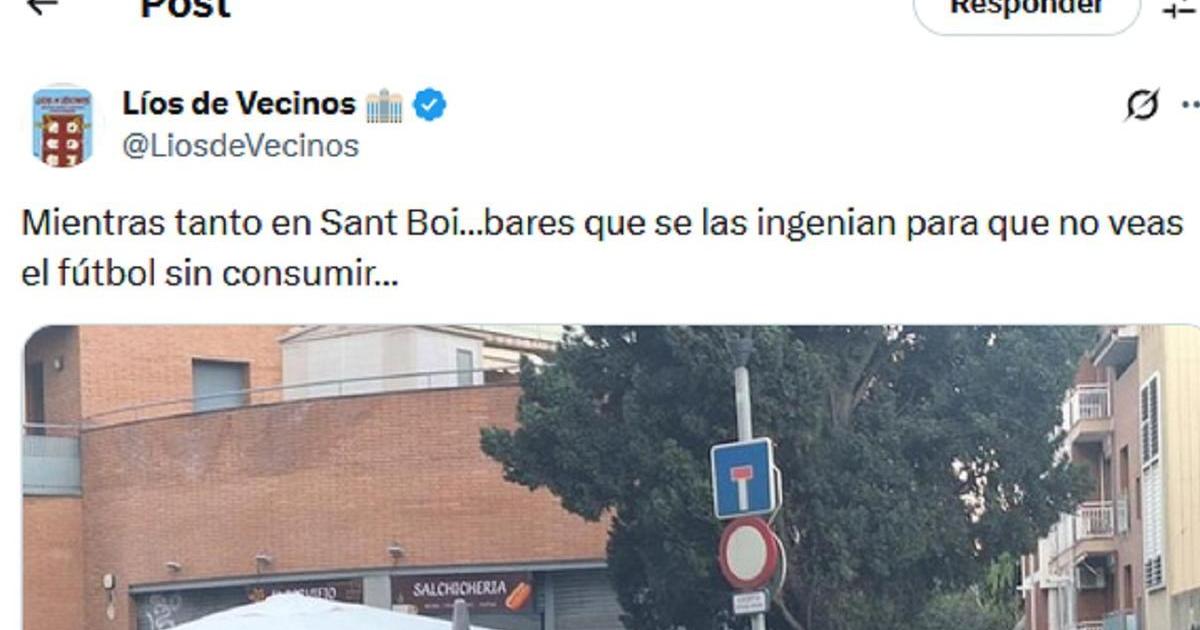Open the attached street photo
The image size is (1200, 630).
pos(611,478)
